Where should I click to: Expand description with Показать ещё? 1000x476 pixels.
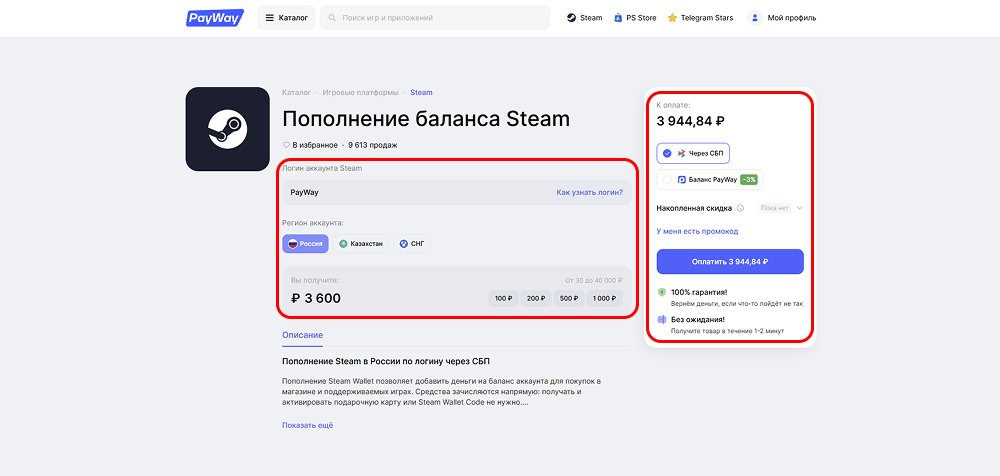coord(307,425)
